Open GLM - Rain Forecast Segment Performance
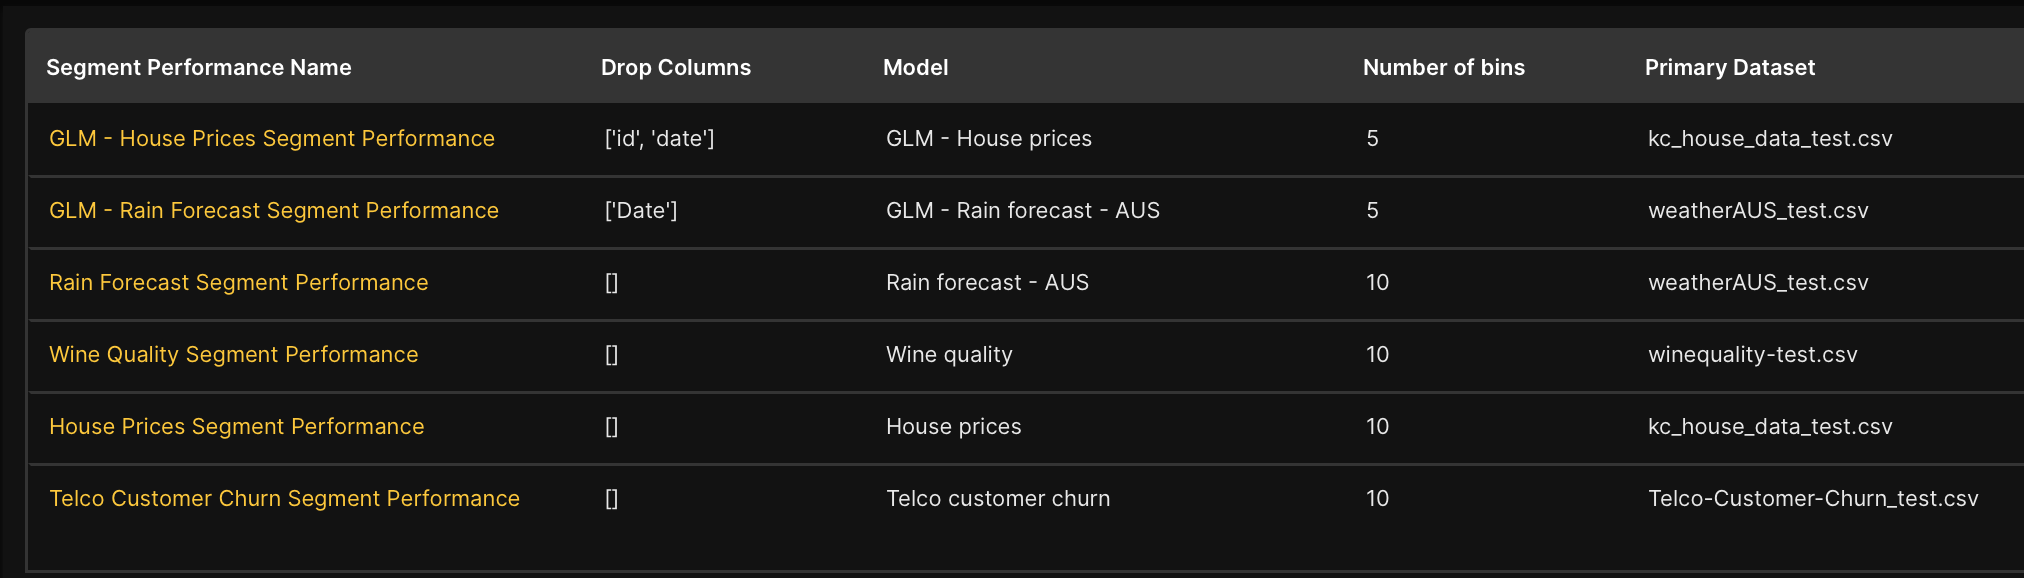 pyautogui.click(x=274, y=211)
